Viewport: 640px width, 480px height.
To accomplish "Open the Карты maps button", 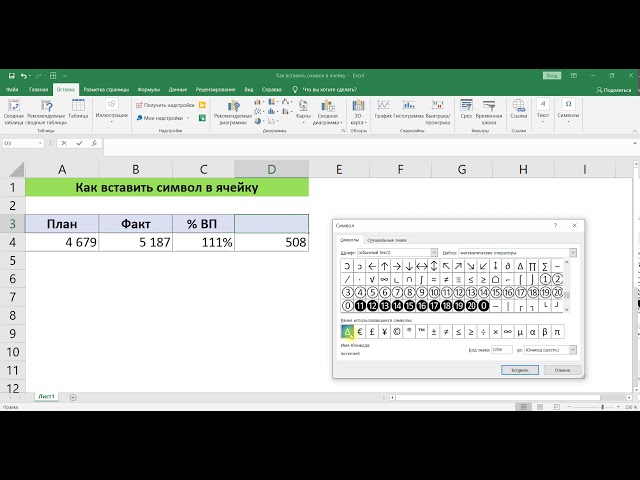I will click(x=303, y=109).
